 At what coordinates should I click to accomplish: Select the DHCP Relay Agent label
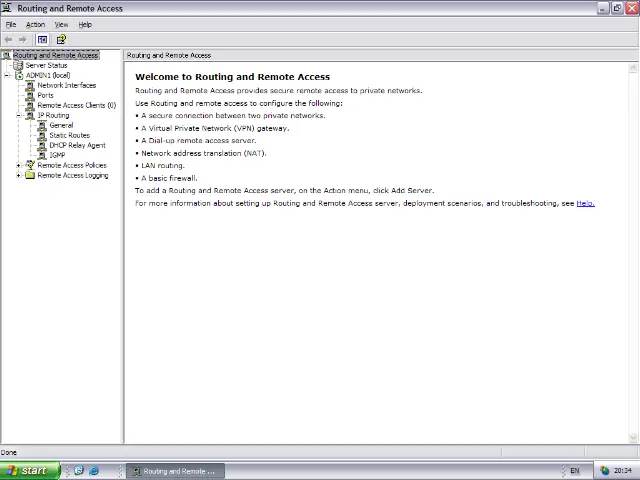[x=77, y=145]
